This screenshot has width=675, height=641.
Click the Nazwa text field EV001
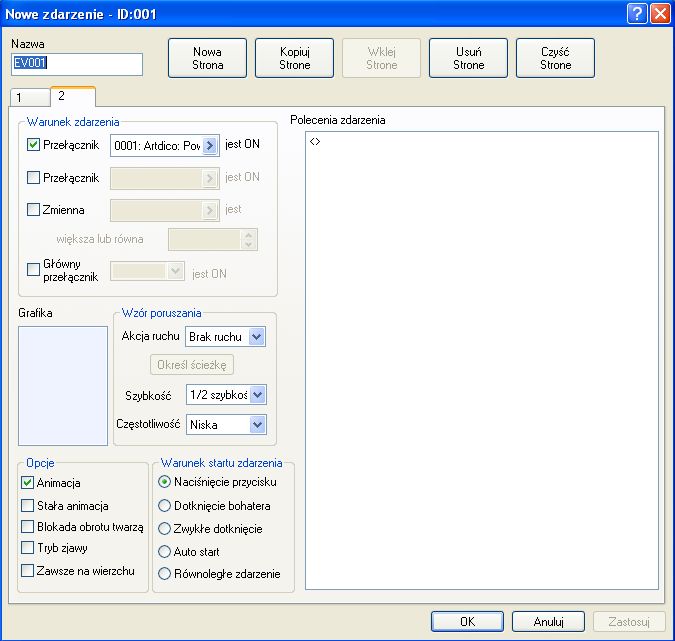click(x=77, y=65)
